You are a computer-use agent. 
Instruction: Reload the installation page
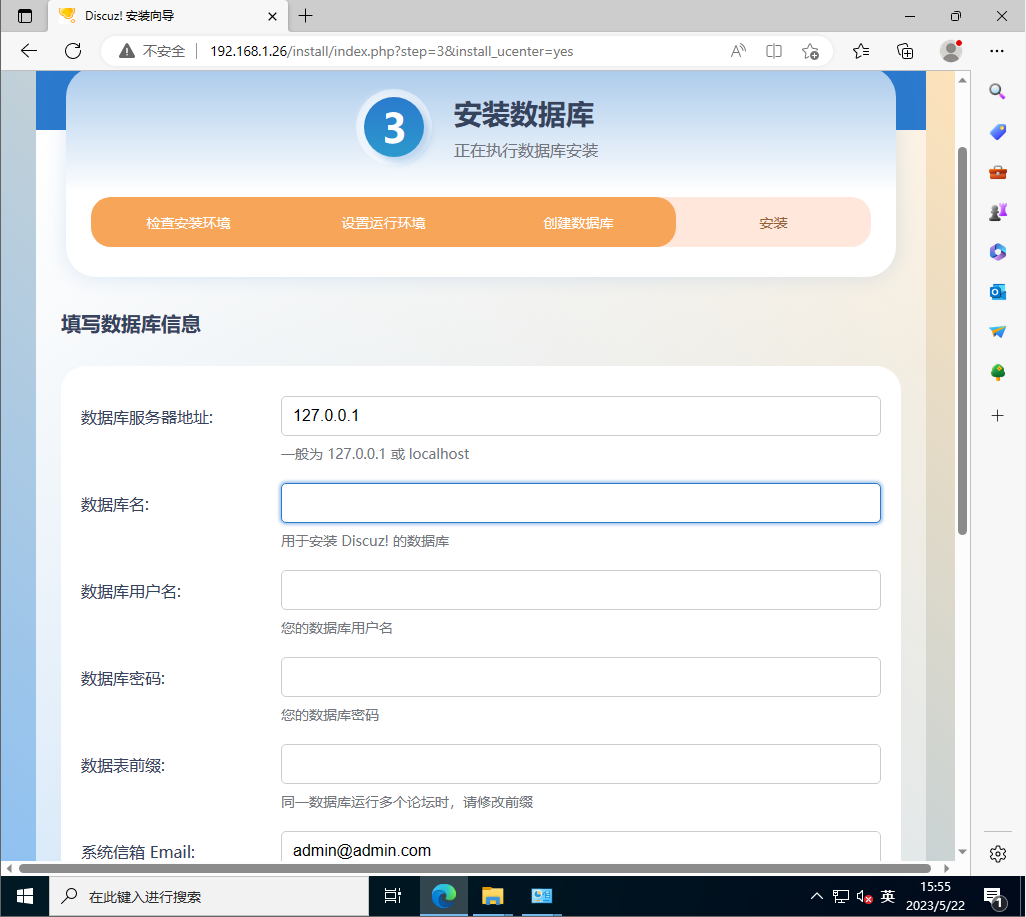tap(72, 51)
